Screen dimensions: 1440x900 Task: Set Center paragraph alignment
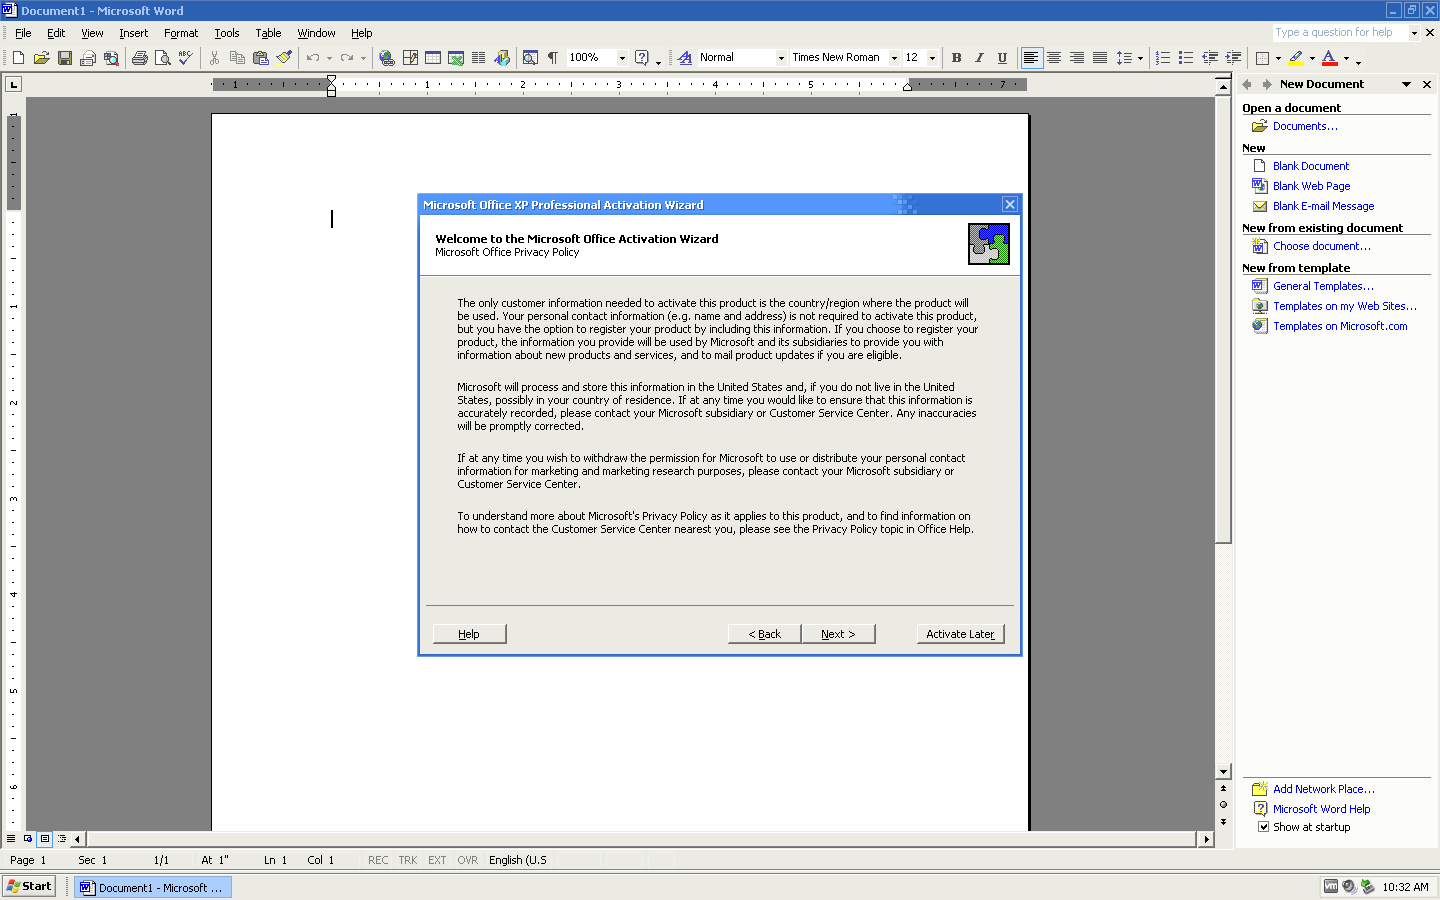coord(1054,58)
